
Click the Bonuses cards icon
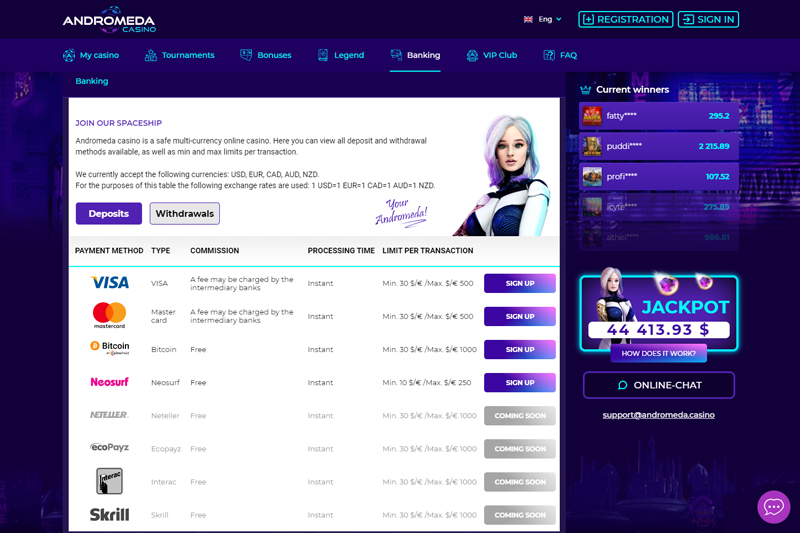point(246,55)
